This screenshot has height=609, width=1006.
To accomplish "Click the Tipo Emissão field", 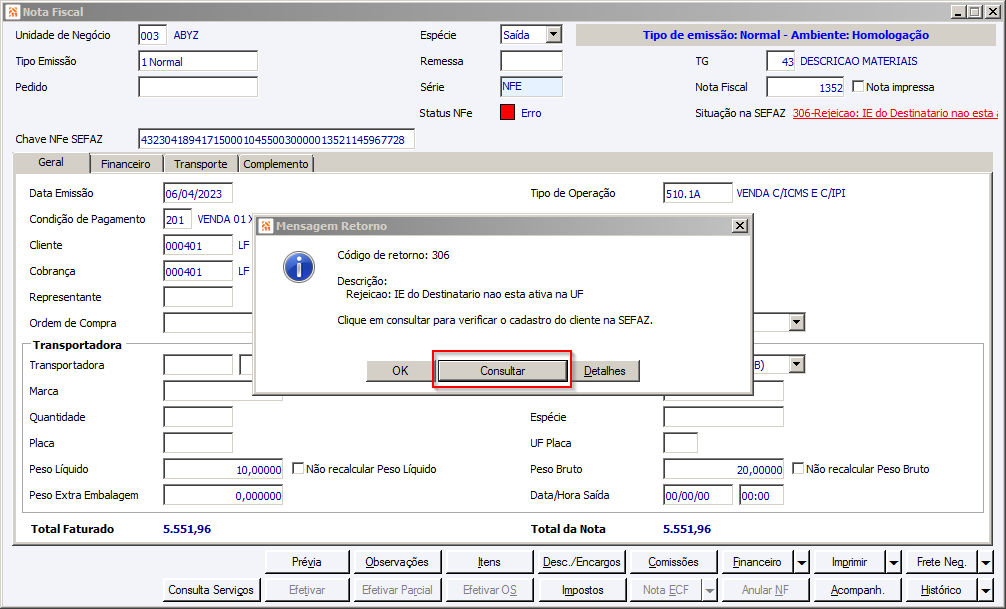I will [x=198, y=62].
